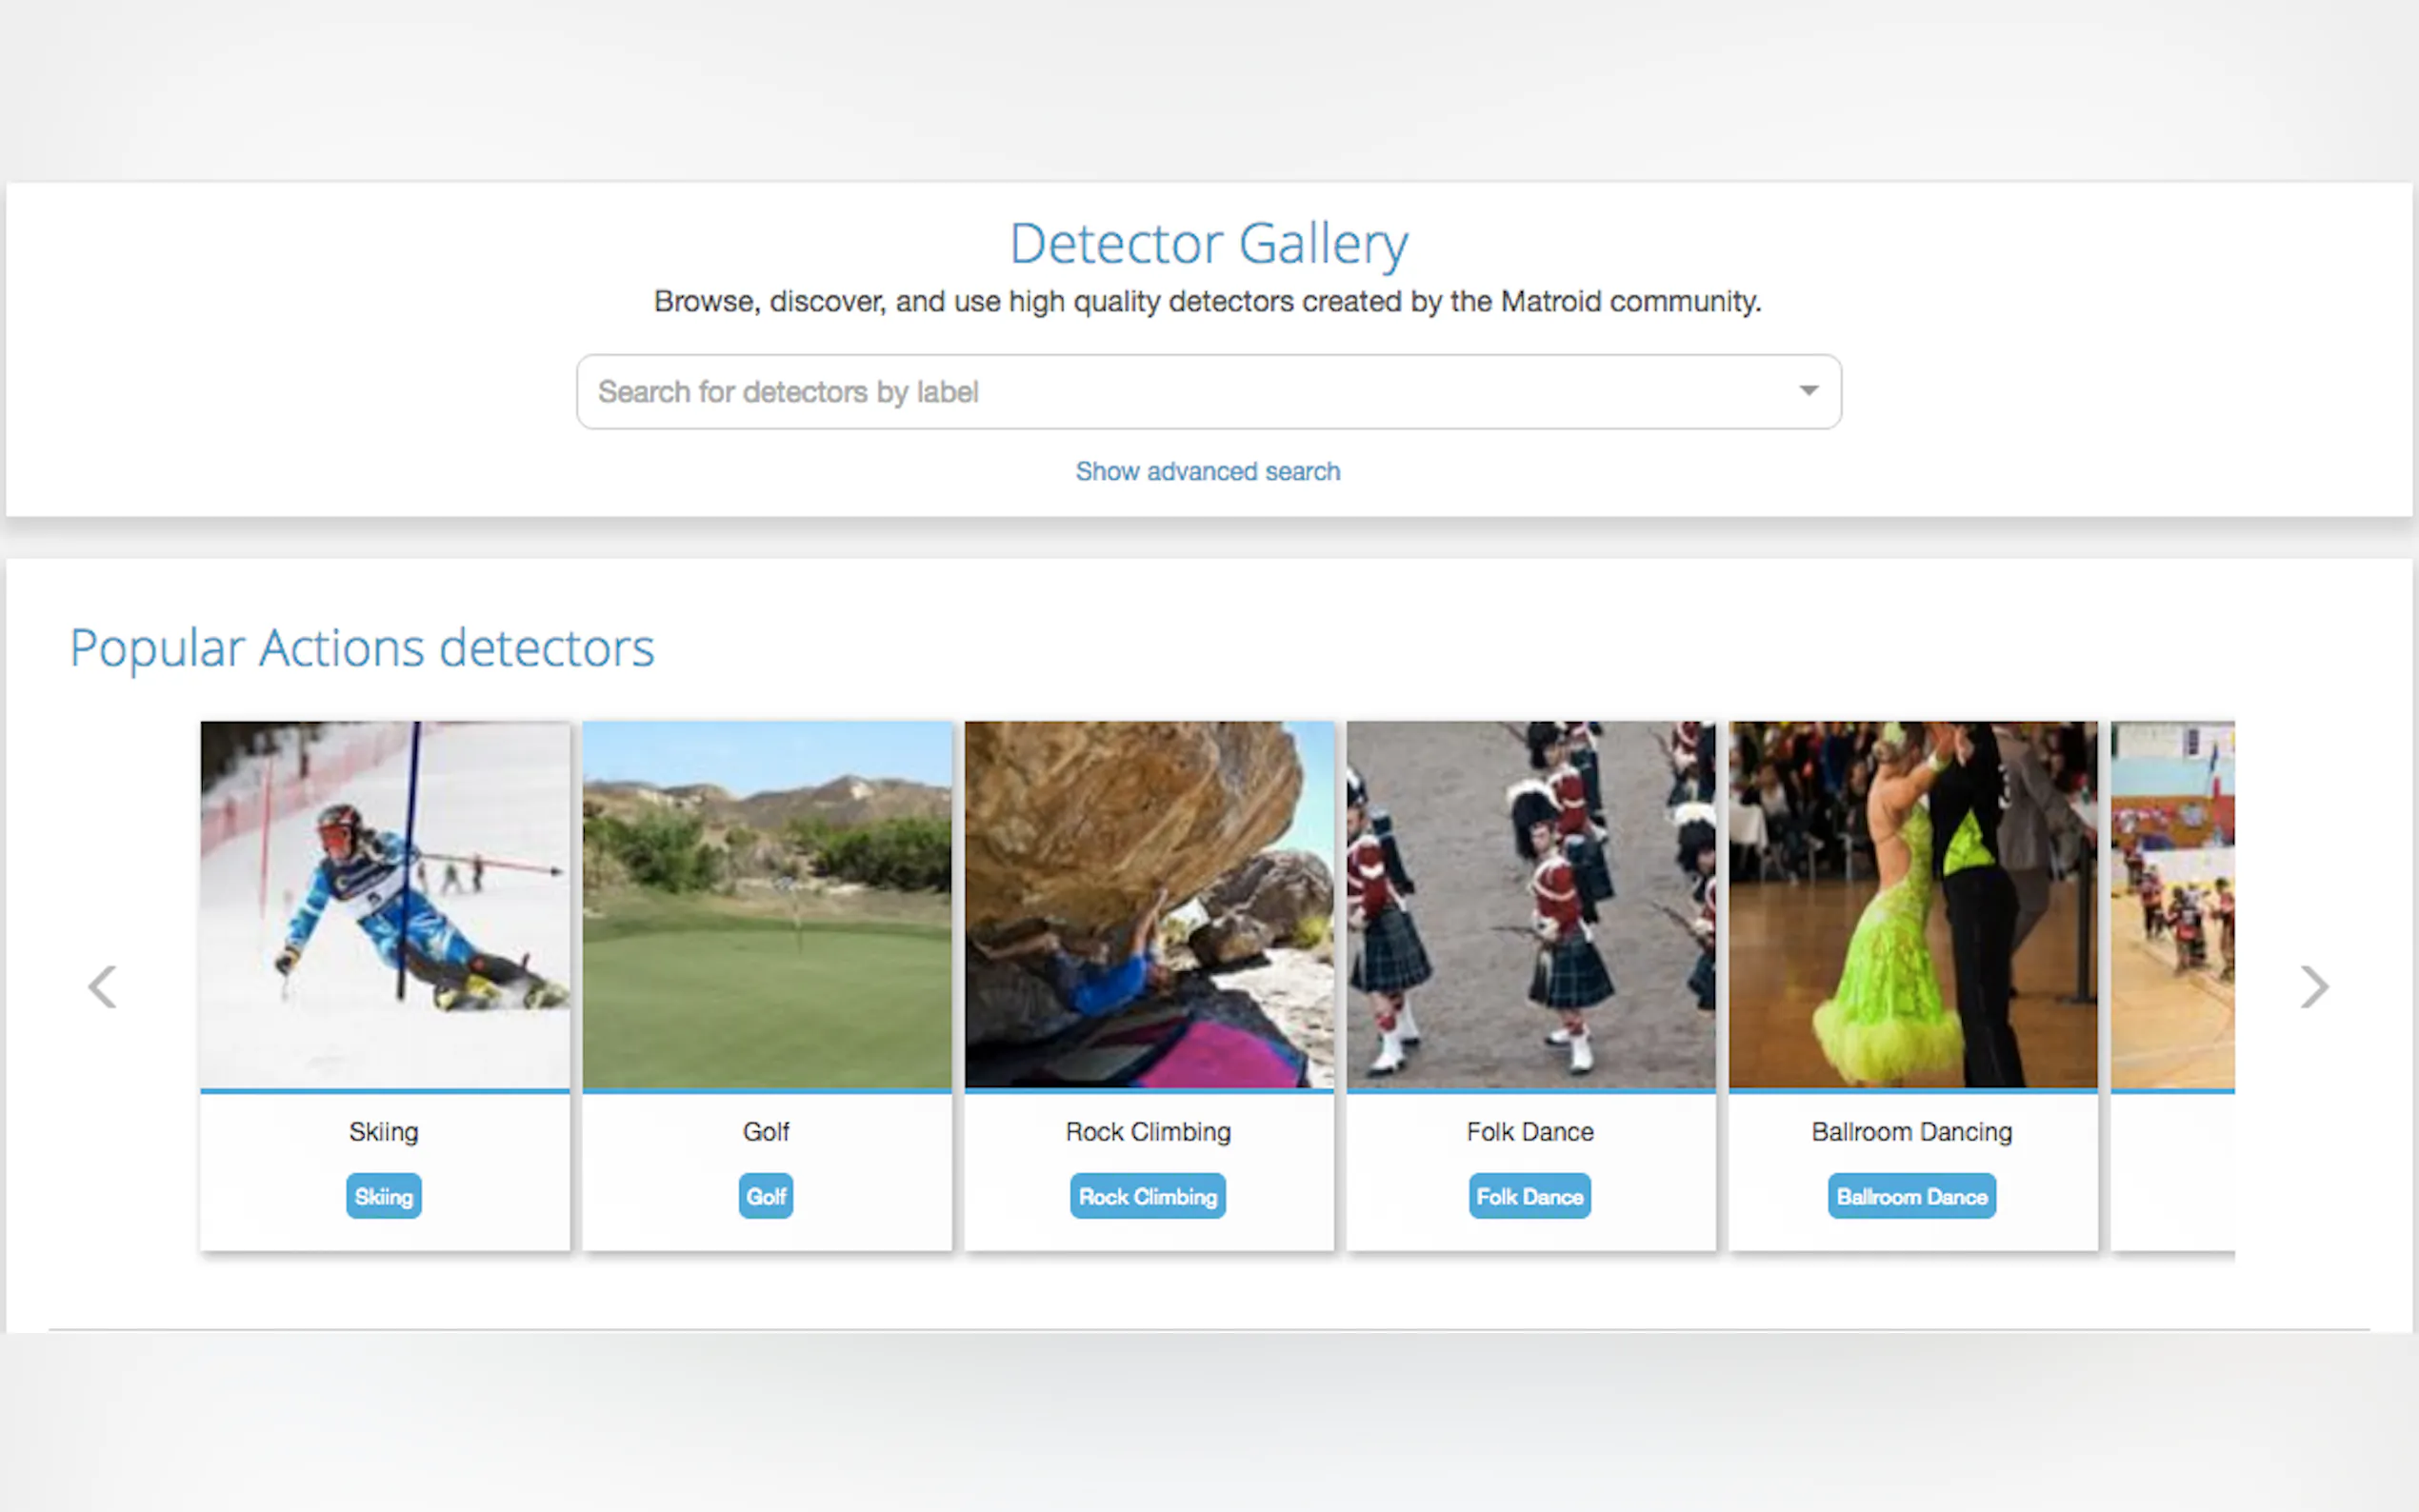Open the Skiing detector thumbnail
This screenshot has height=1512, width=2419.
pyautogui.click(x=385, y=904)
